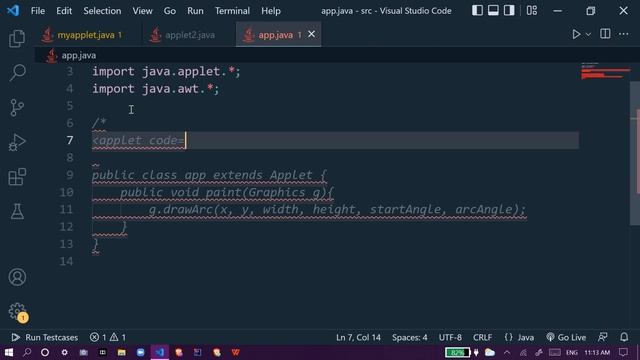Open the Search view in activity bar
The image size is (640, 360).
click(17, 73)
